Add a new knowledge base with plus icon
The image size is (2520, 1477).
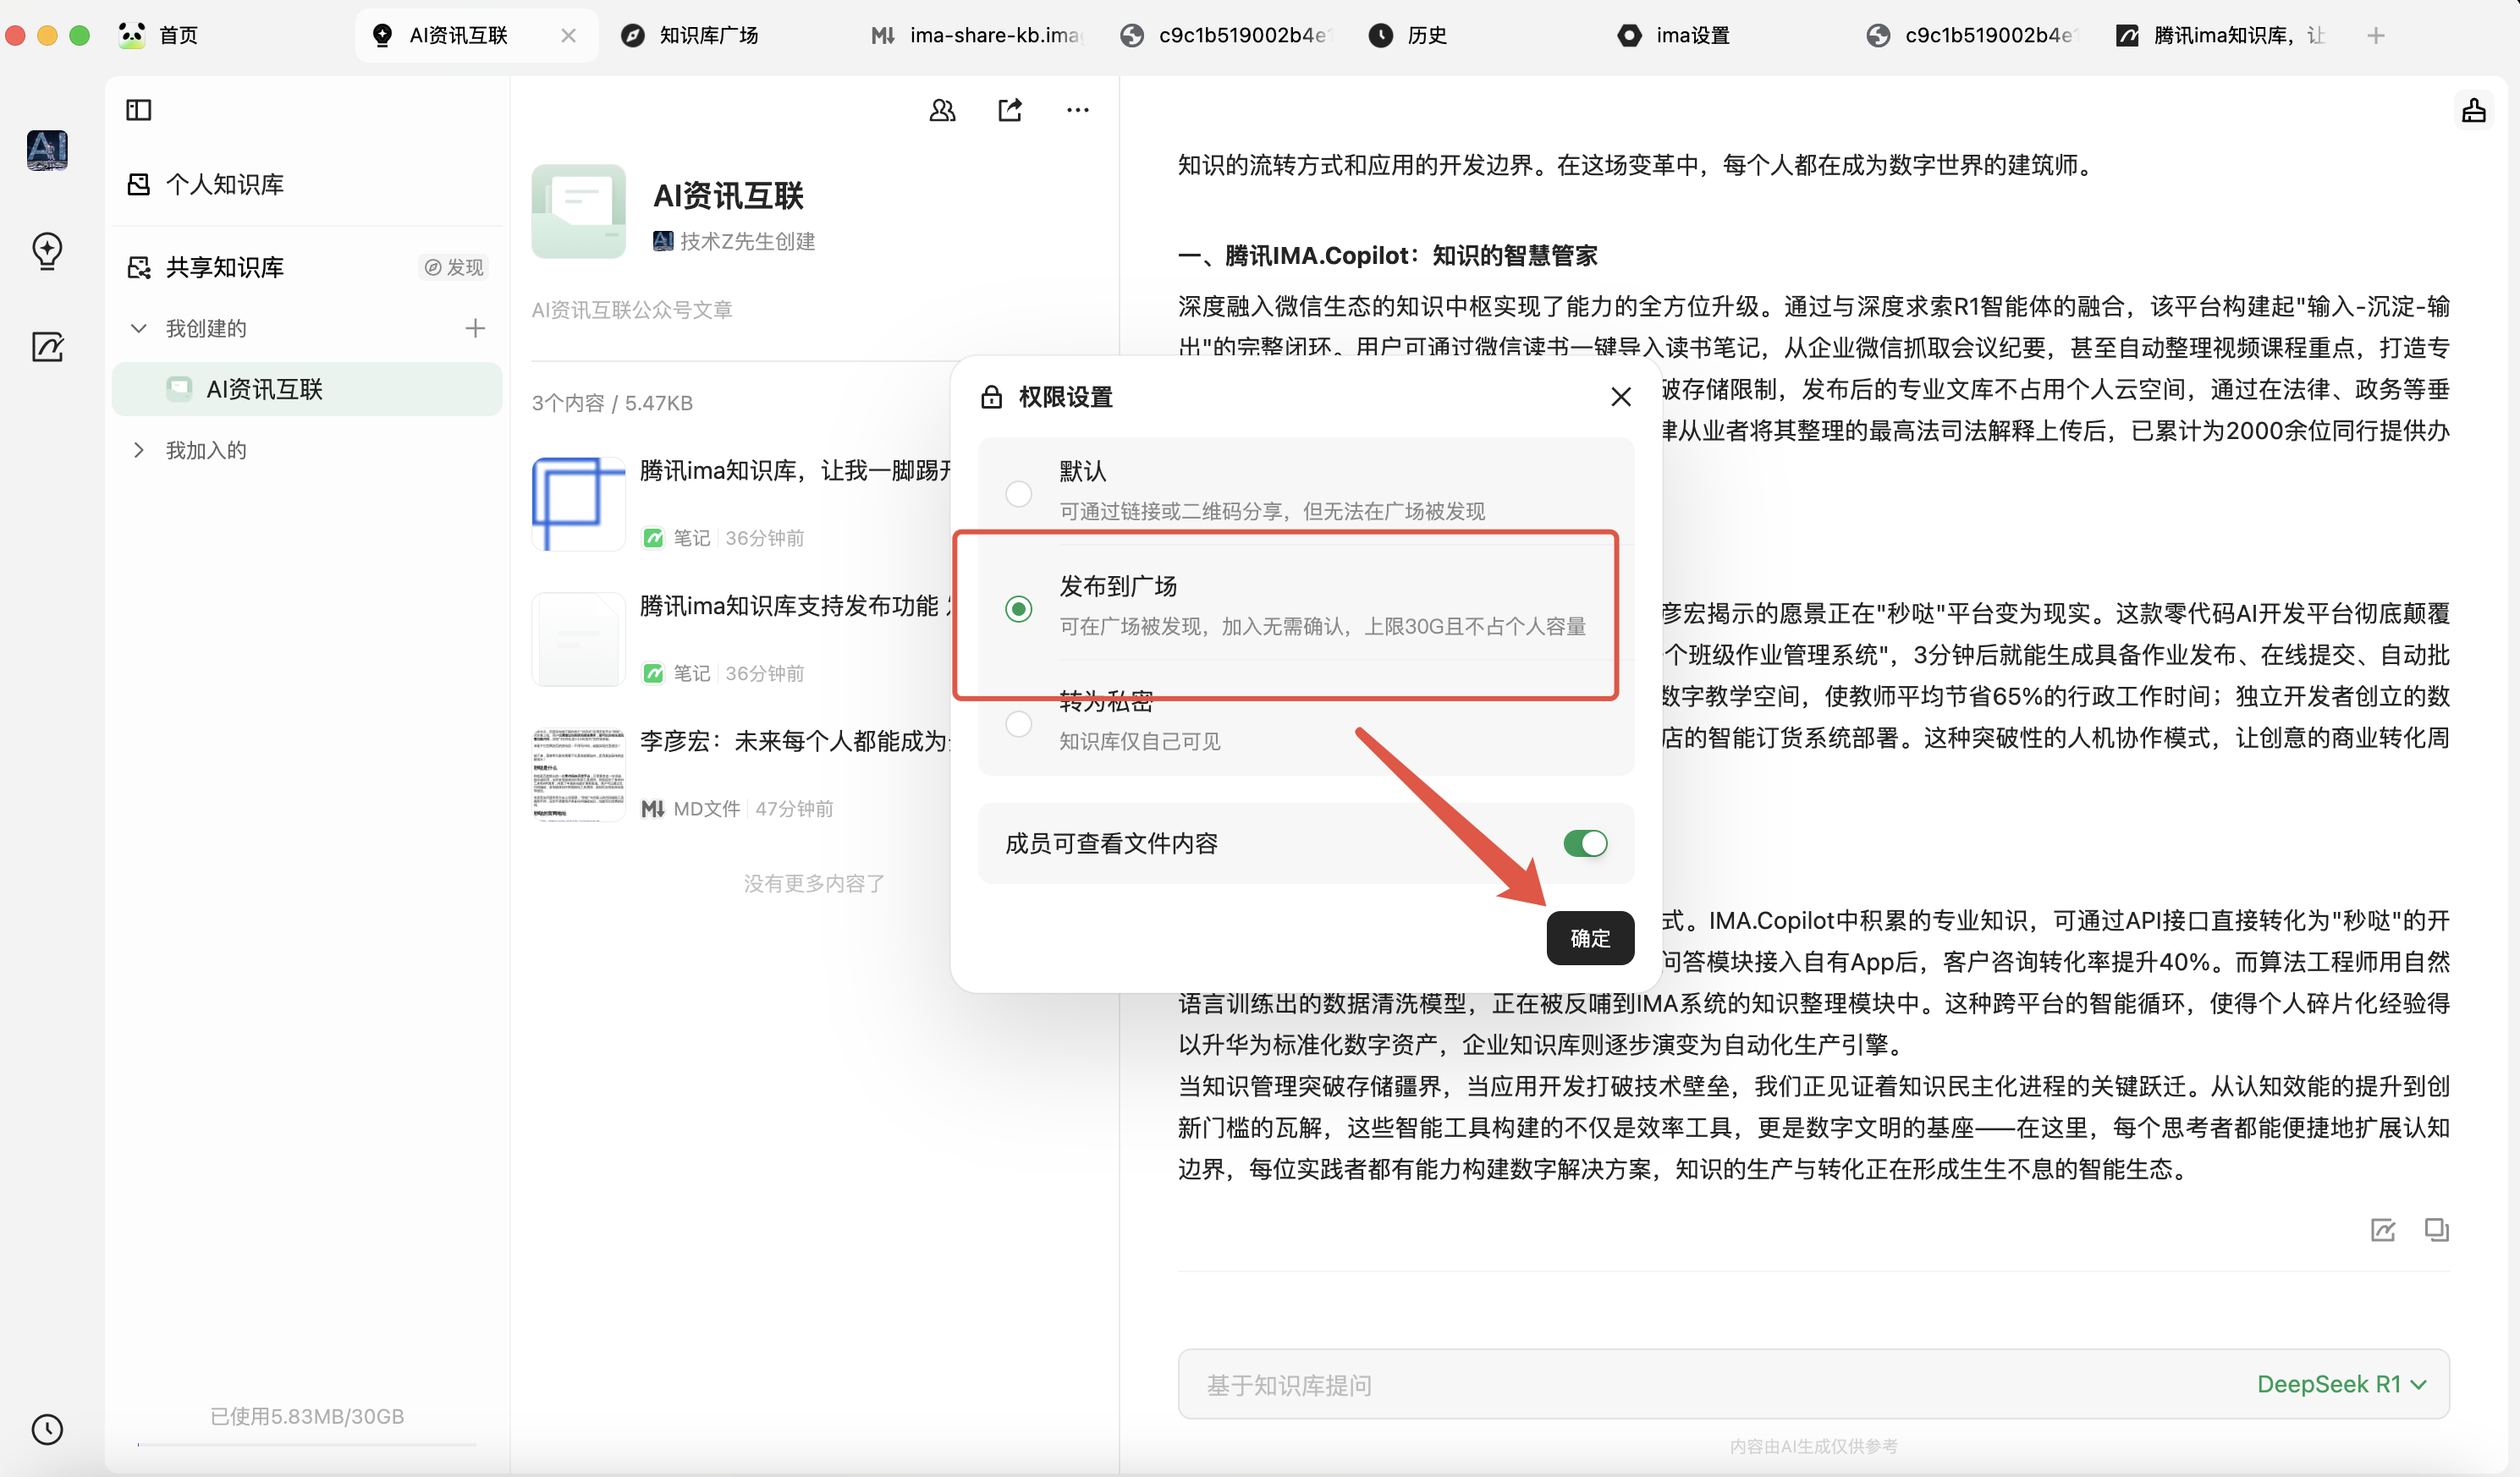click(x=475, y=328)
